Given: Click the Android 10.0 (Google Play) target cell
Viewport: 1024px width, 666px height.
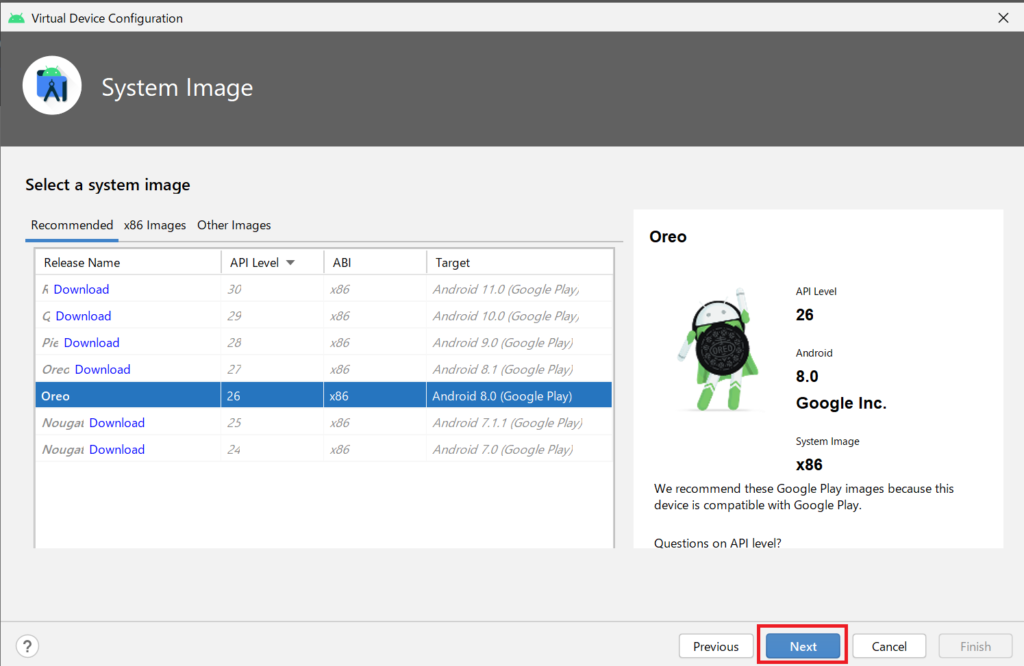Looking at the screenshot, I should point(519,316).
